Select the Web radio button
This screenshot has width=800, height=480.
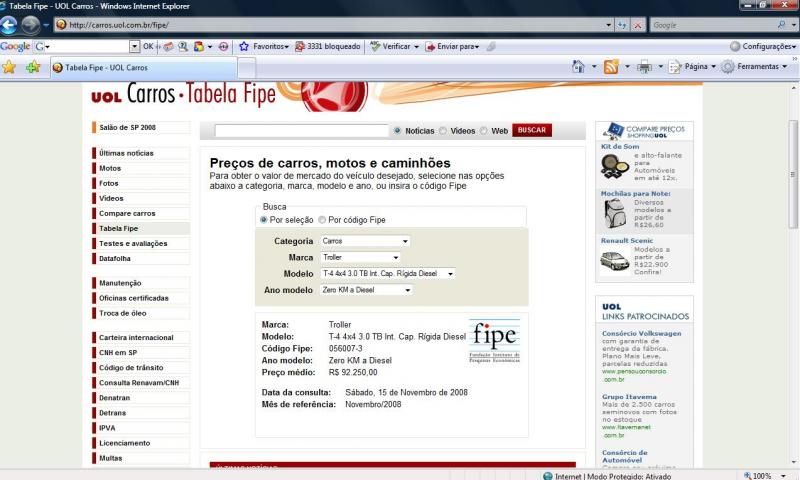(x=483, y=131)
